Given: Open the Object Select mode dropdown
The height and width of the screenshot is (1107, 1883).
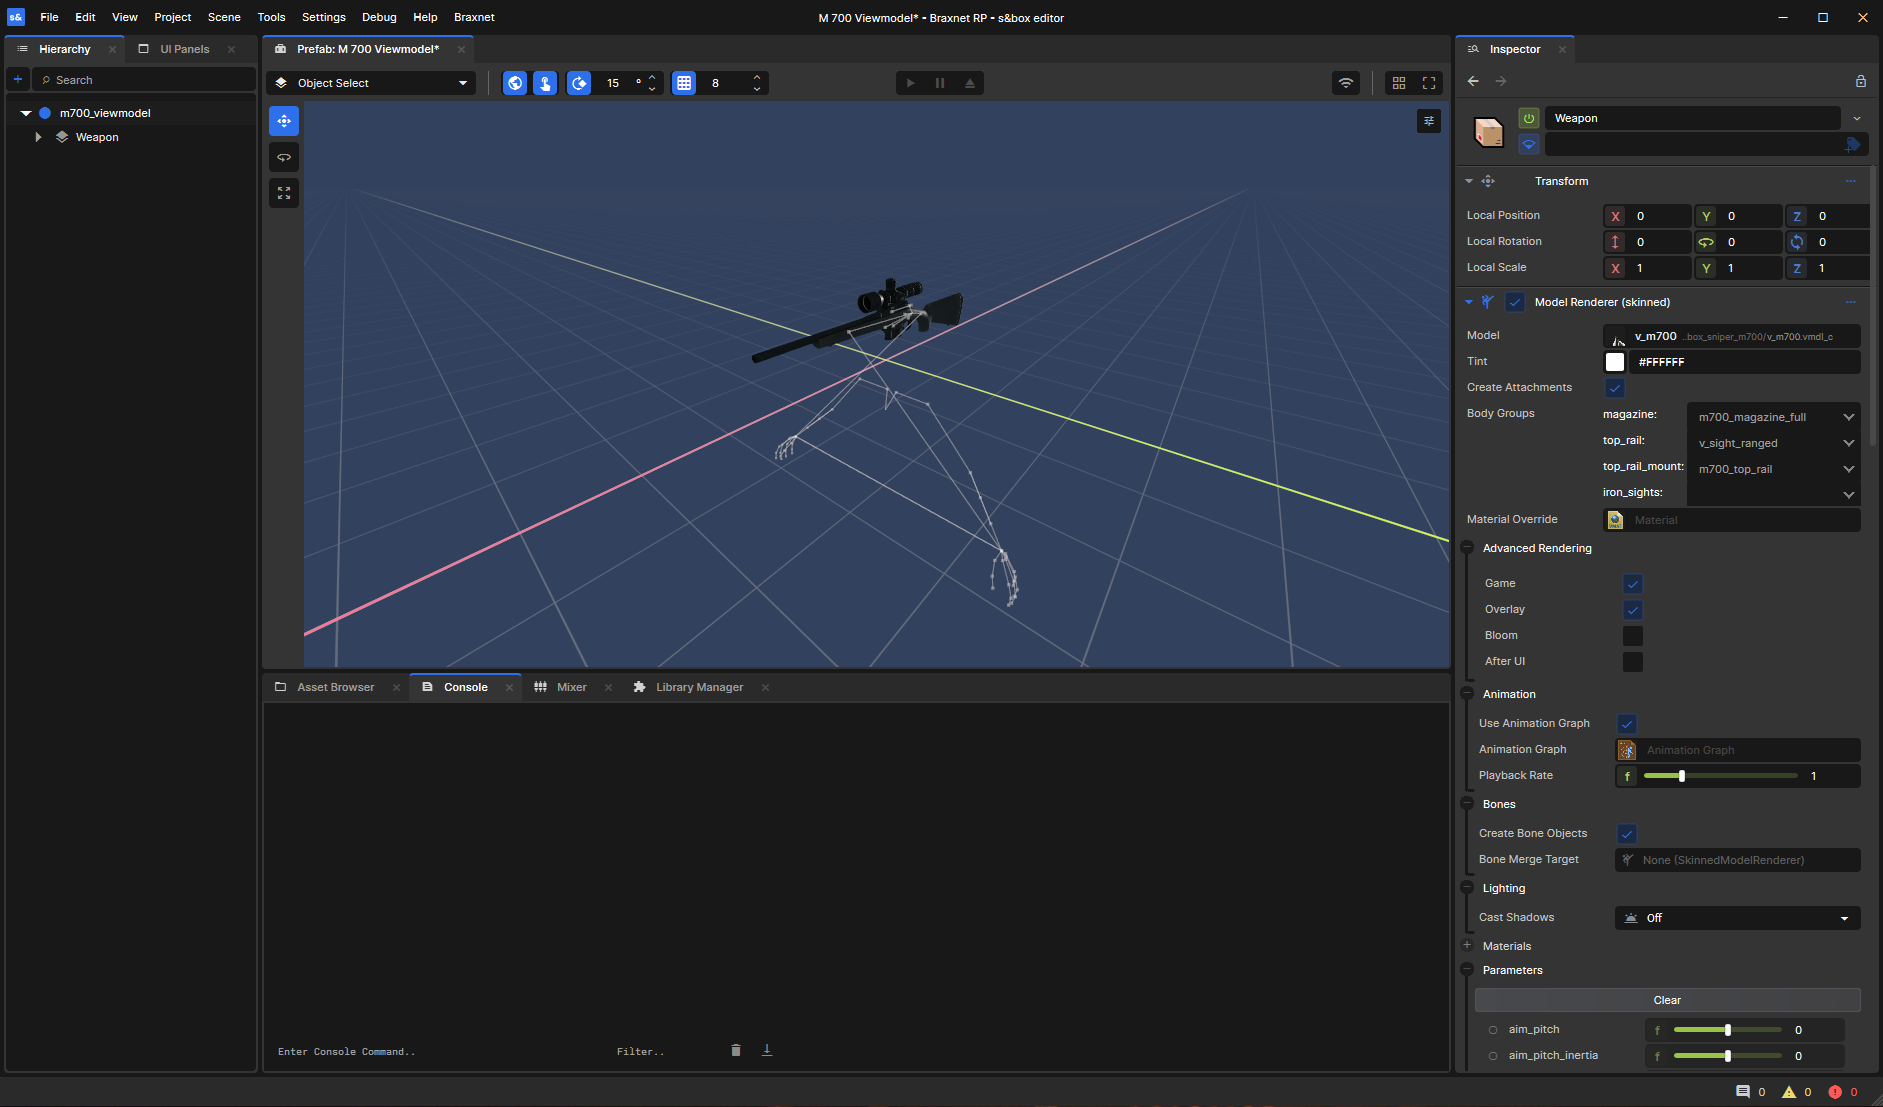Looking at the screenshot, I should (x=369, y=83).
